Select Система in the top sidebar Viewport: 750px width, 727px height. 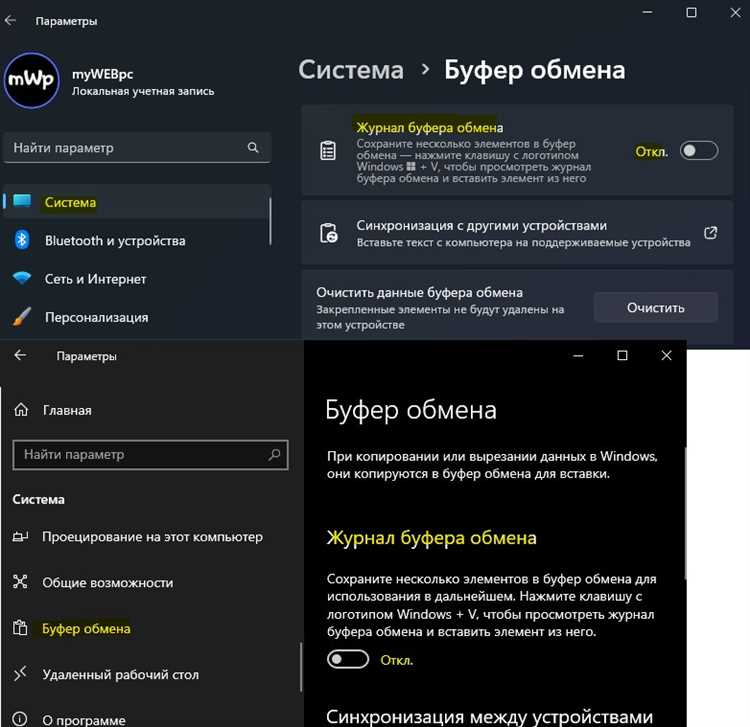[x=137, y=202]
